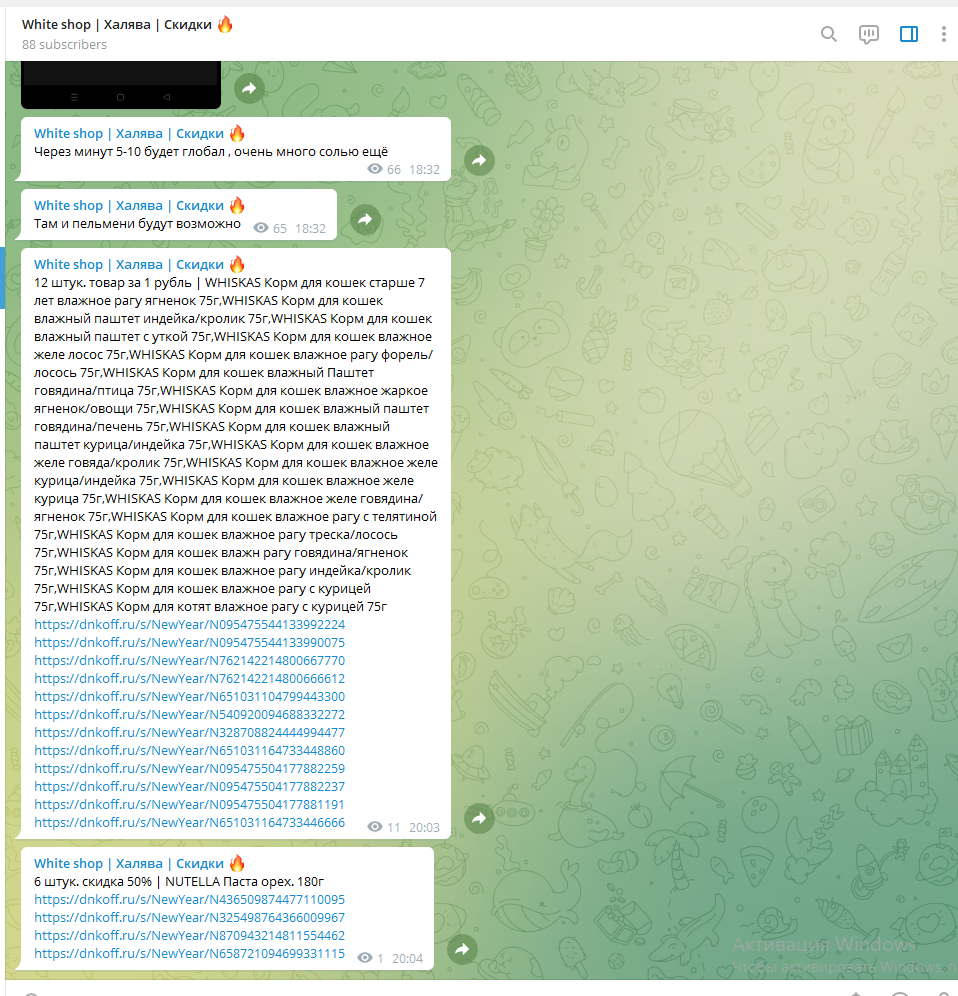Click sender name above NUTELLA message
Image resolution: width=958 pixels, height=996 pixels.
(139, 863)
